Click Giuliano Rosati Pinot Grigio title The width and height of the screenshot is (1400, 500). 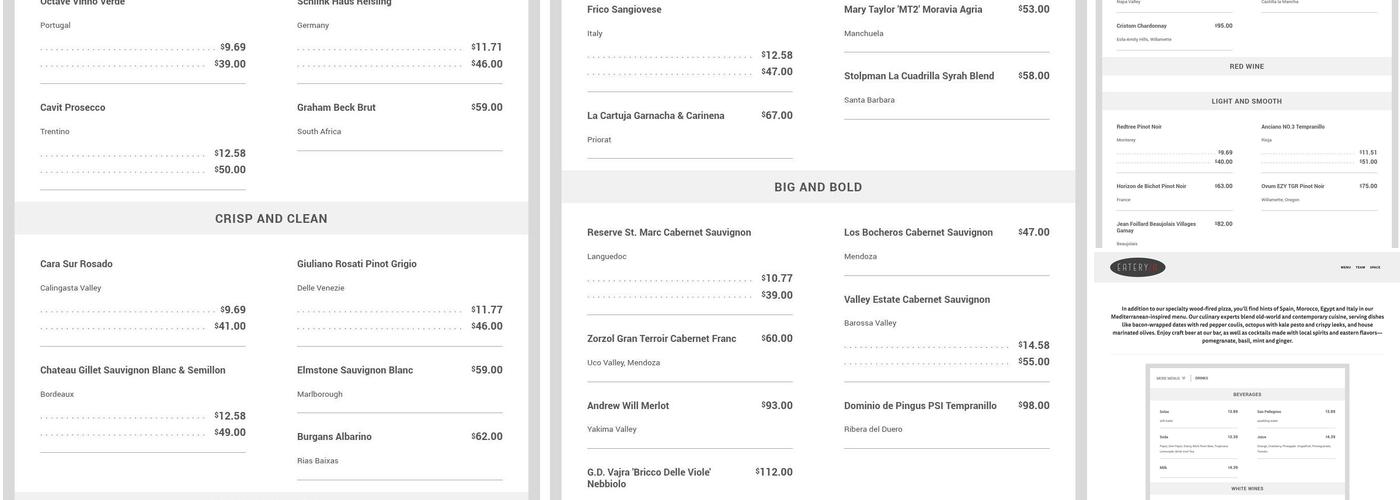click(357, 264)
